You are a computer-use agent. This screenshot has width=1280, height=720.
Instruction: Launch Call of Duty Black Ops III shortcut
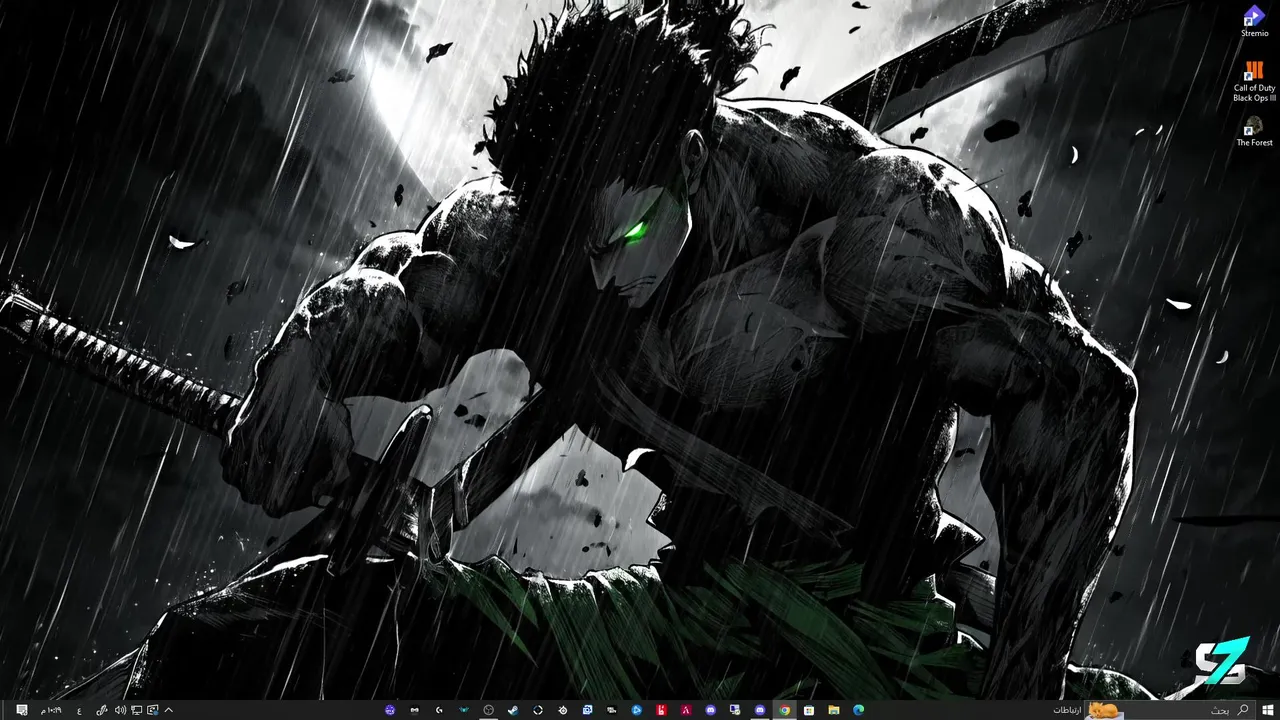pyautogui.click(x=1254, y=81)
